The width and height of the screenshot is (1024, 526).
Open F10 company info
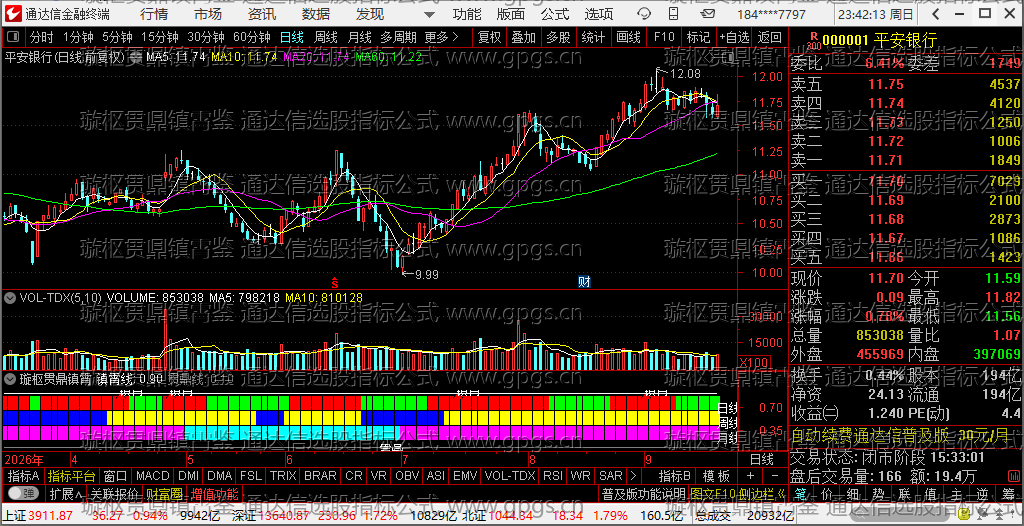pos(664,37)
